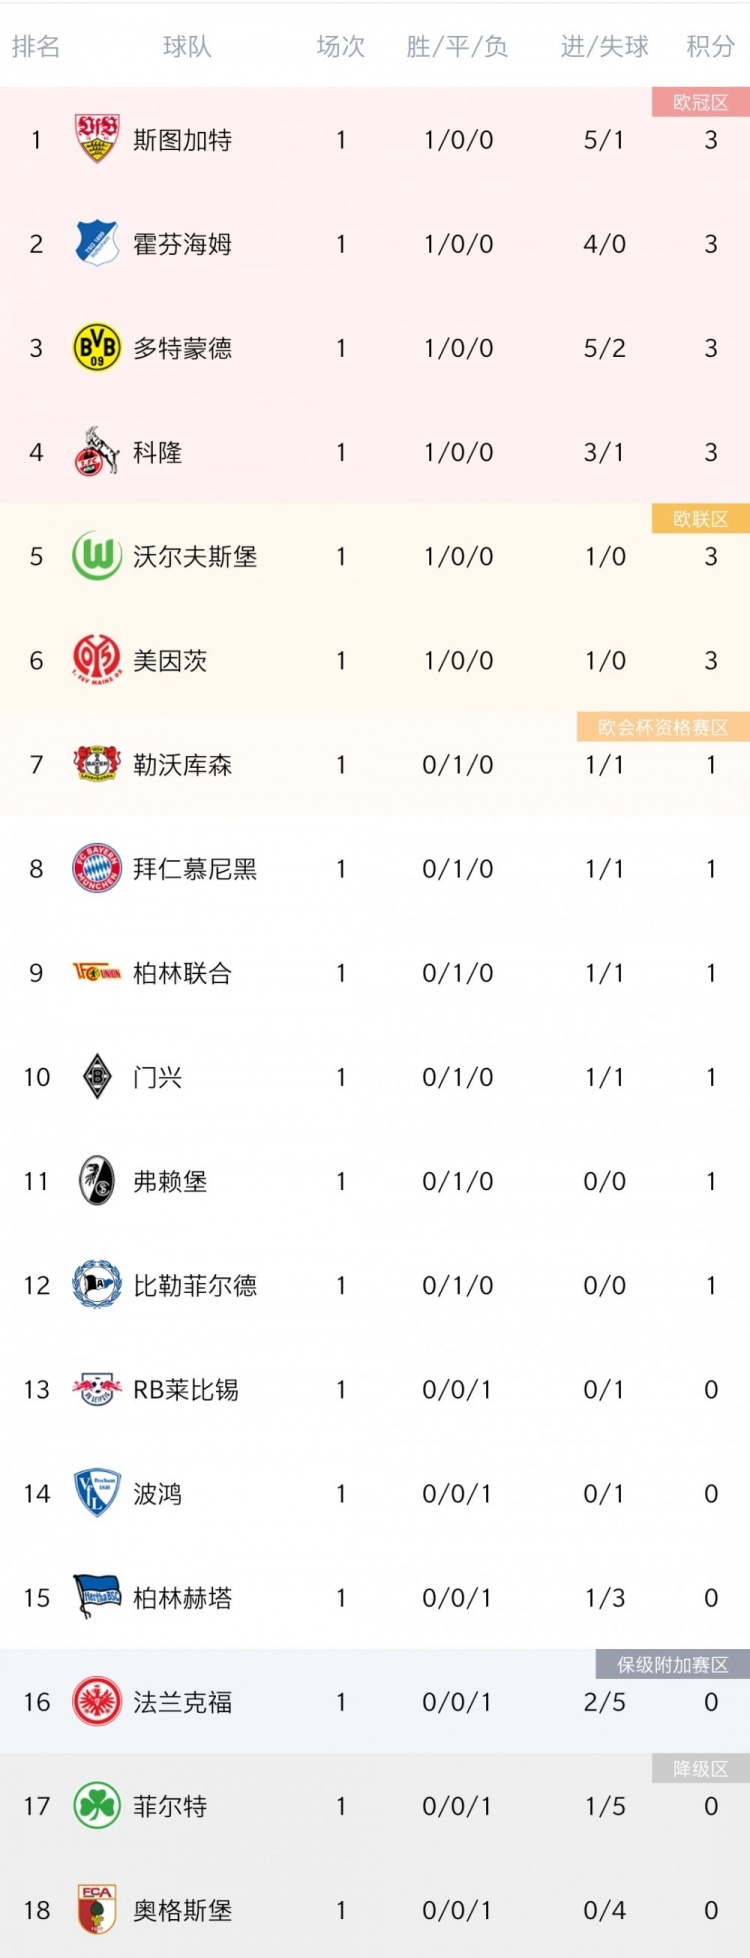Click the Union Berlin logo
750x1958 pixels.
(97, 972)
